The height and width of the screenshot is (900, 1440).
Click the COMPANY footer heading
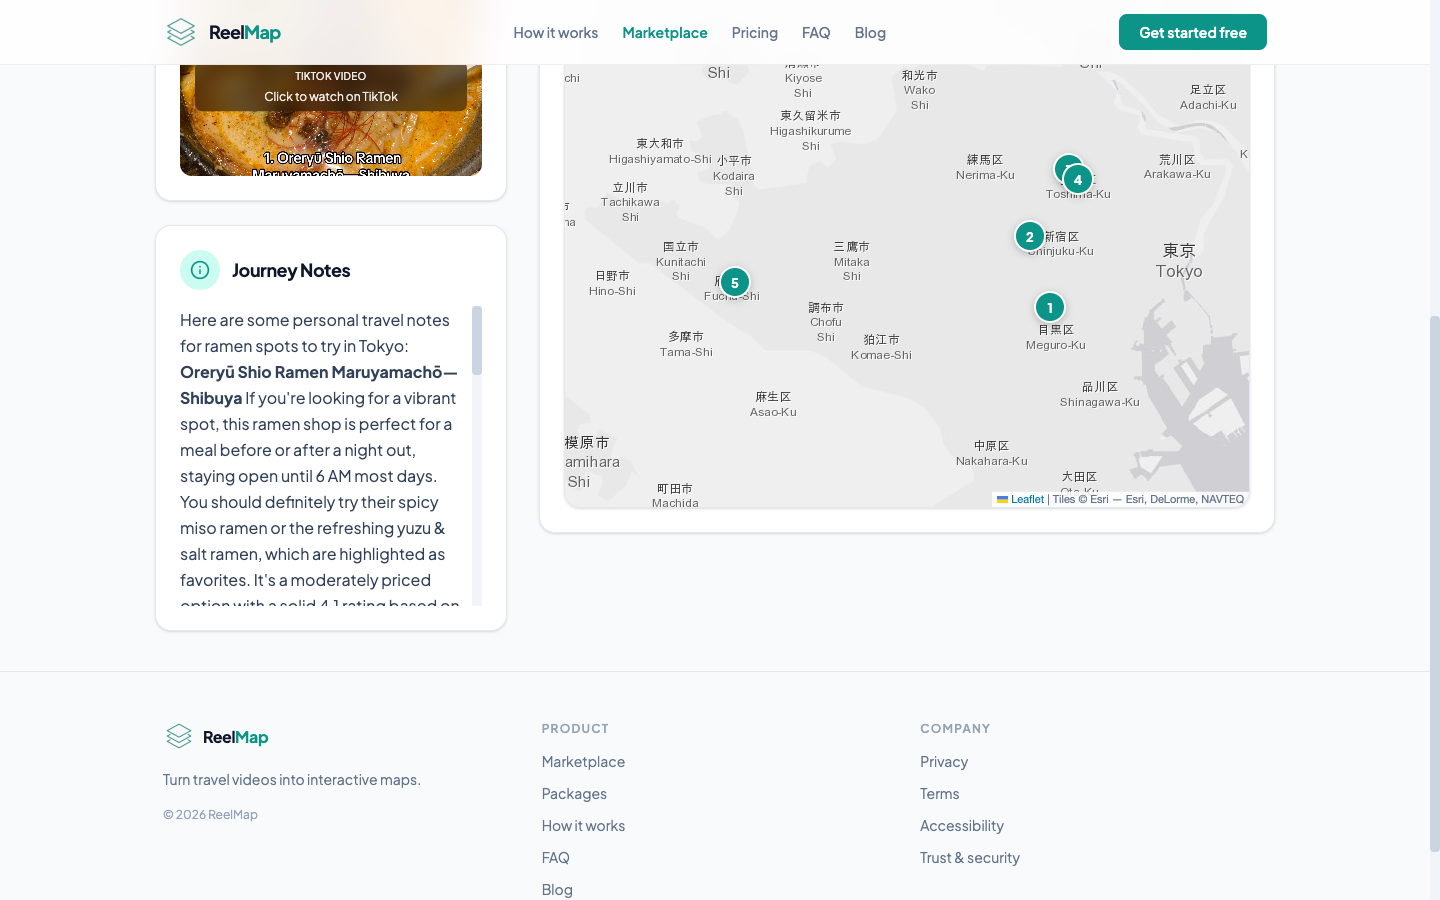pyautogui.click(x=955, y=728)
